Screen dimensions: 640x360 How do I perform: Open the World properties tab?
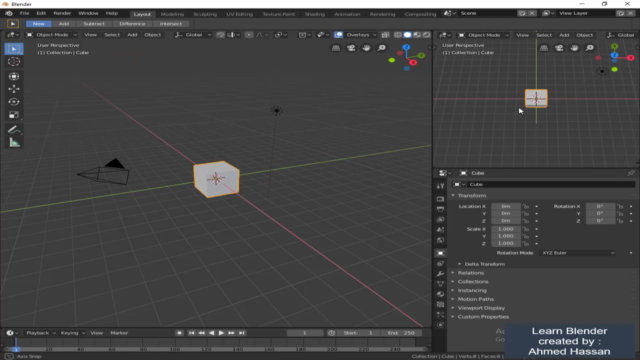[x=440, y=240]
